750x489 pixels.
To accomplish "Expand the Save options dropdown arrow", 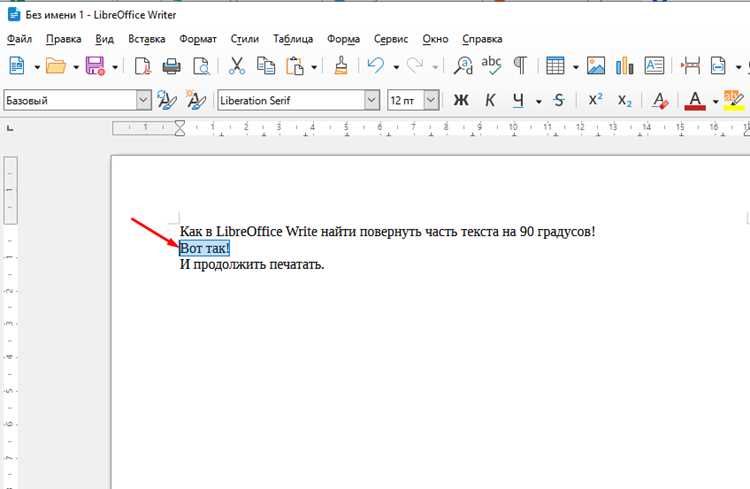I will (x=115, y=67).
